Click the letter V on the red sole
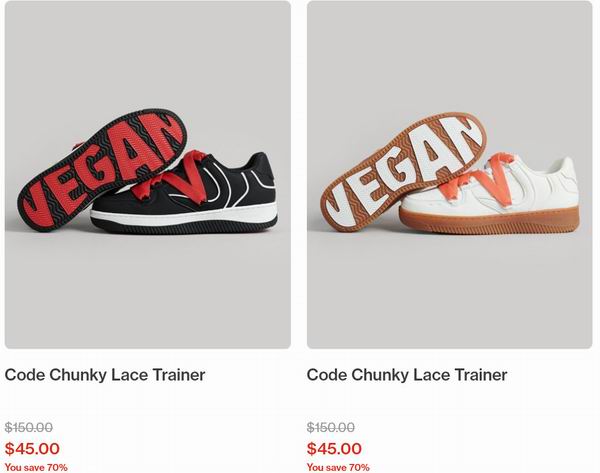Viewport: 600px width, 473px height. pos(34,202)
